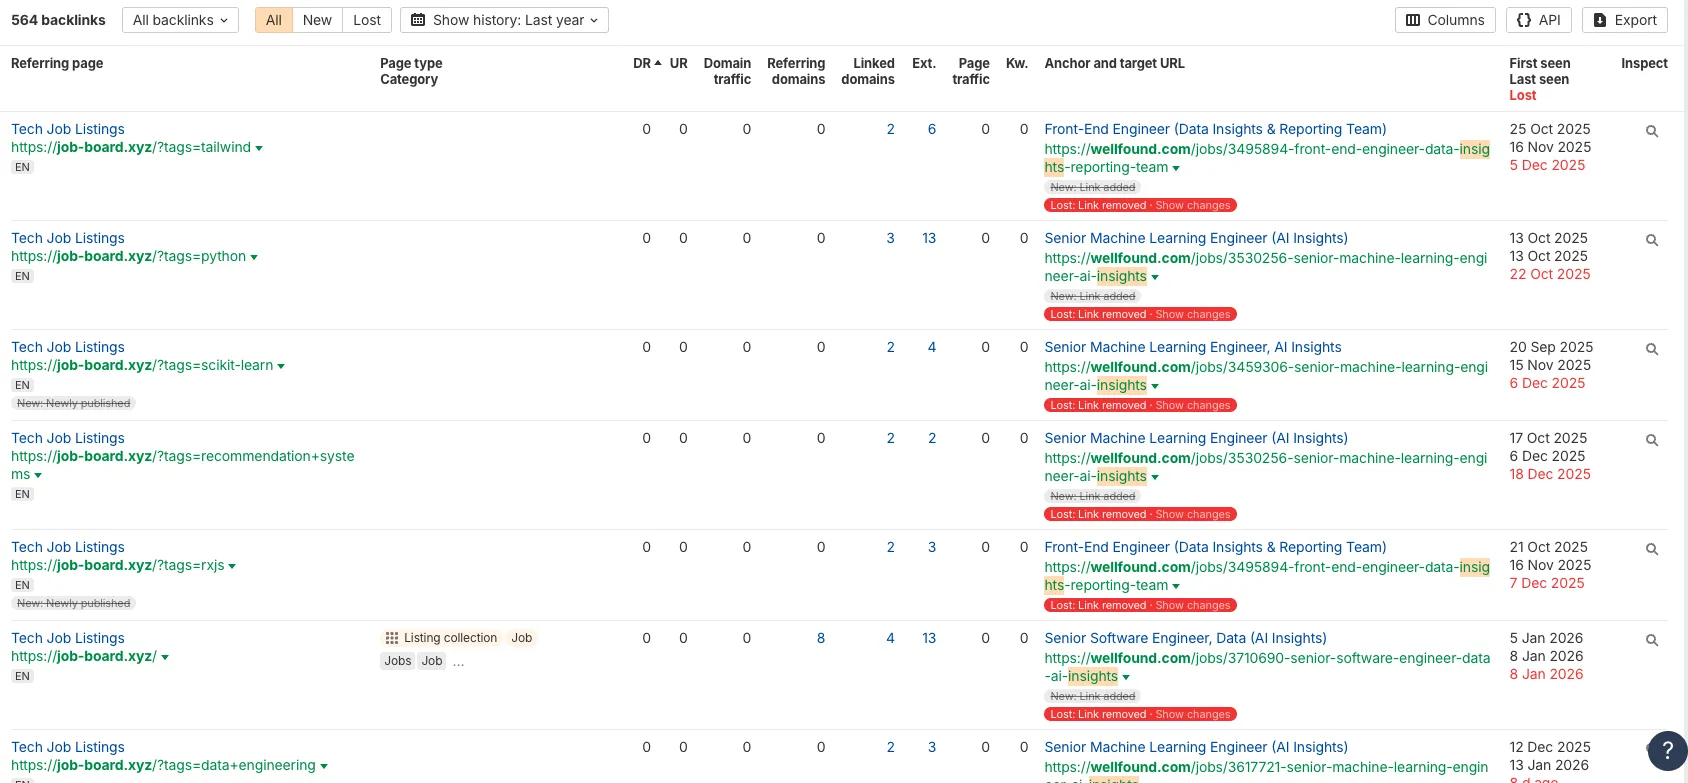Viewport: 1688px width, 783px height.
Task: Inspect the python tag backlink row
Action: pyautogui.click(x=1652, y=241)
